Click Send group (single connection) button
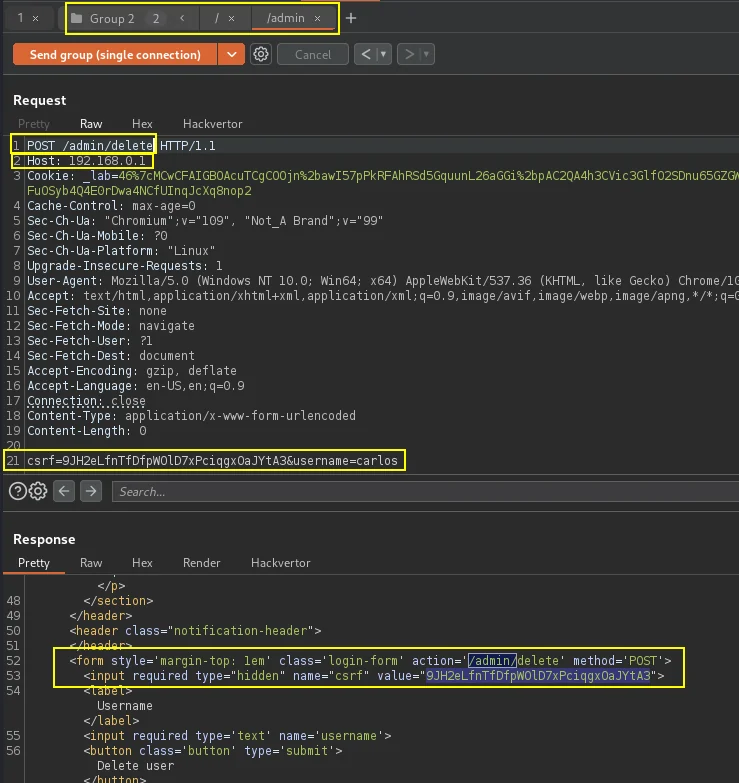Screen dimensions: 739x783 115,54
